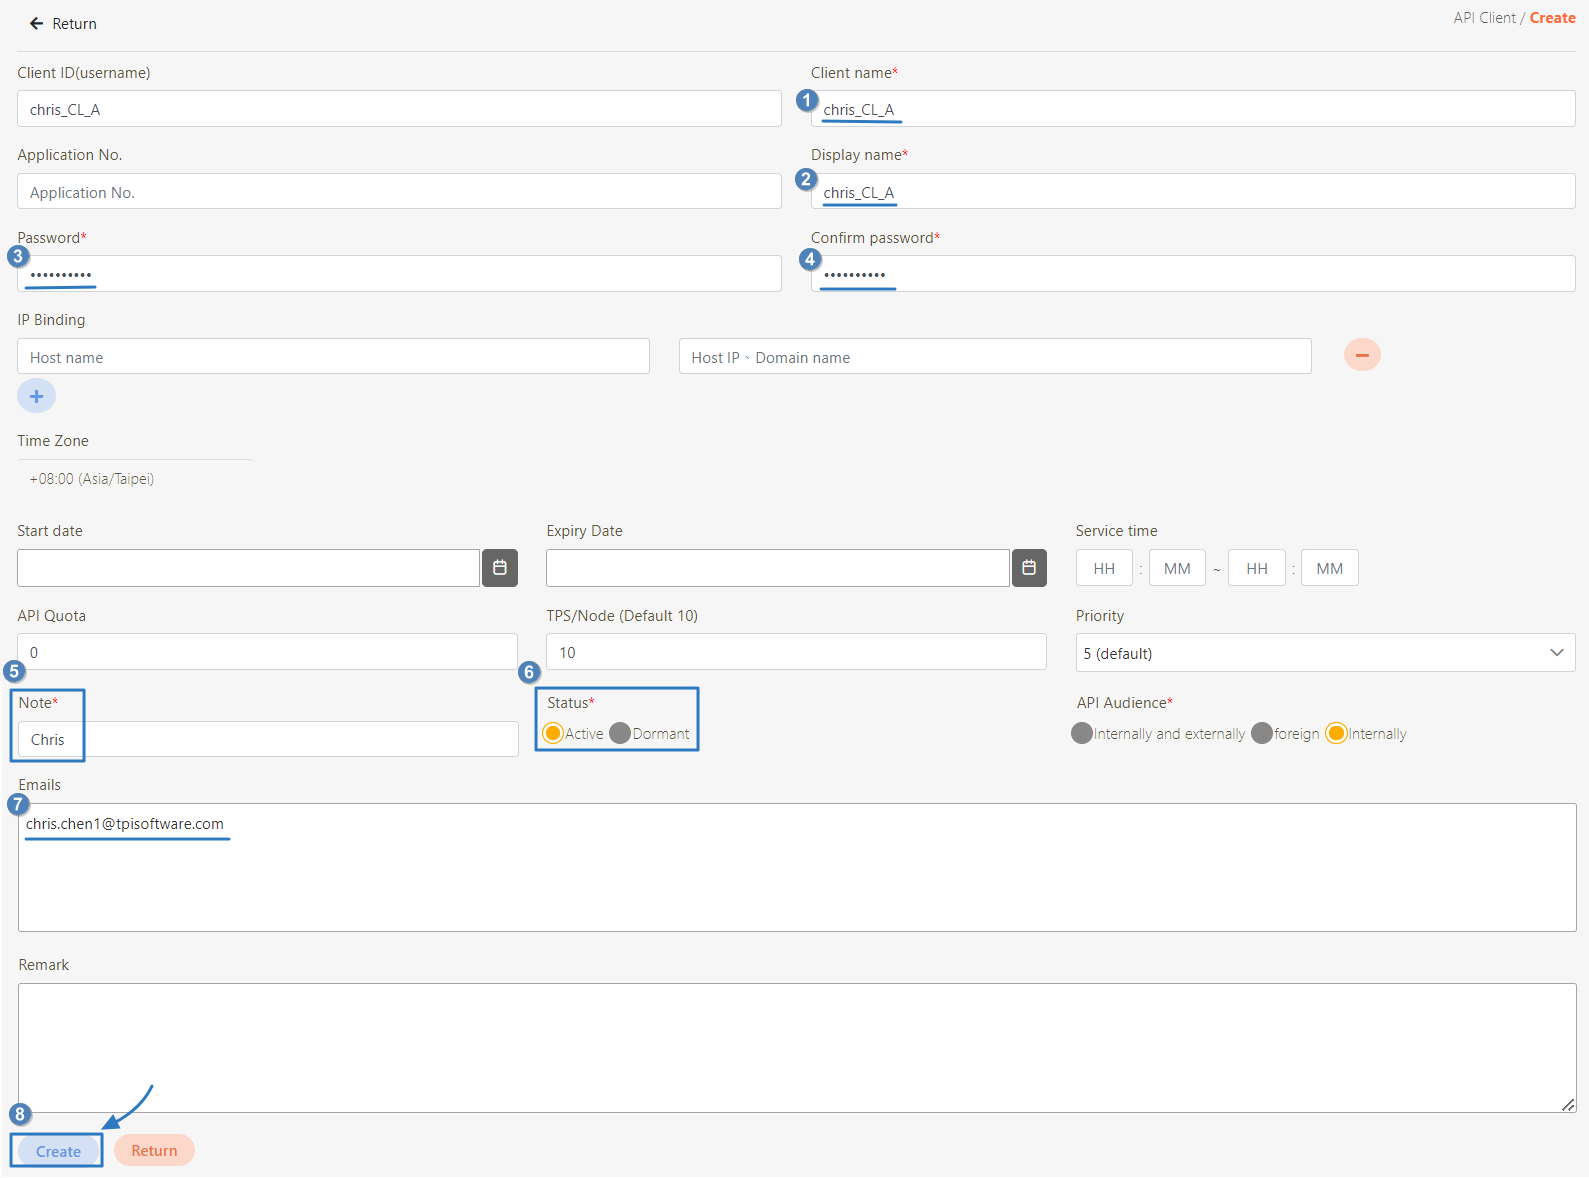Select the Dormant status radio button
The width and height of the screenshot is (1589, 1178).
coord(620,734)
